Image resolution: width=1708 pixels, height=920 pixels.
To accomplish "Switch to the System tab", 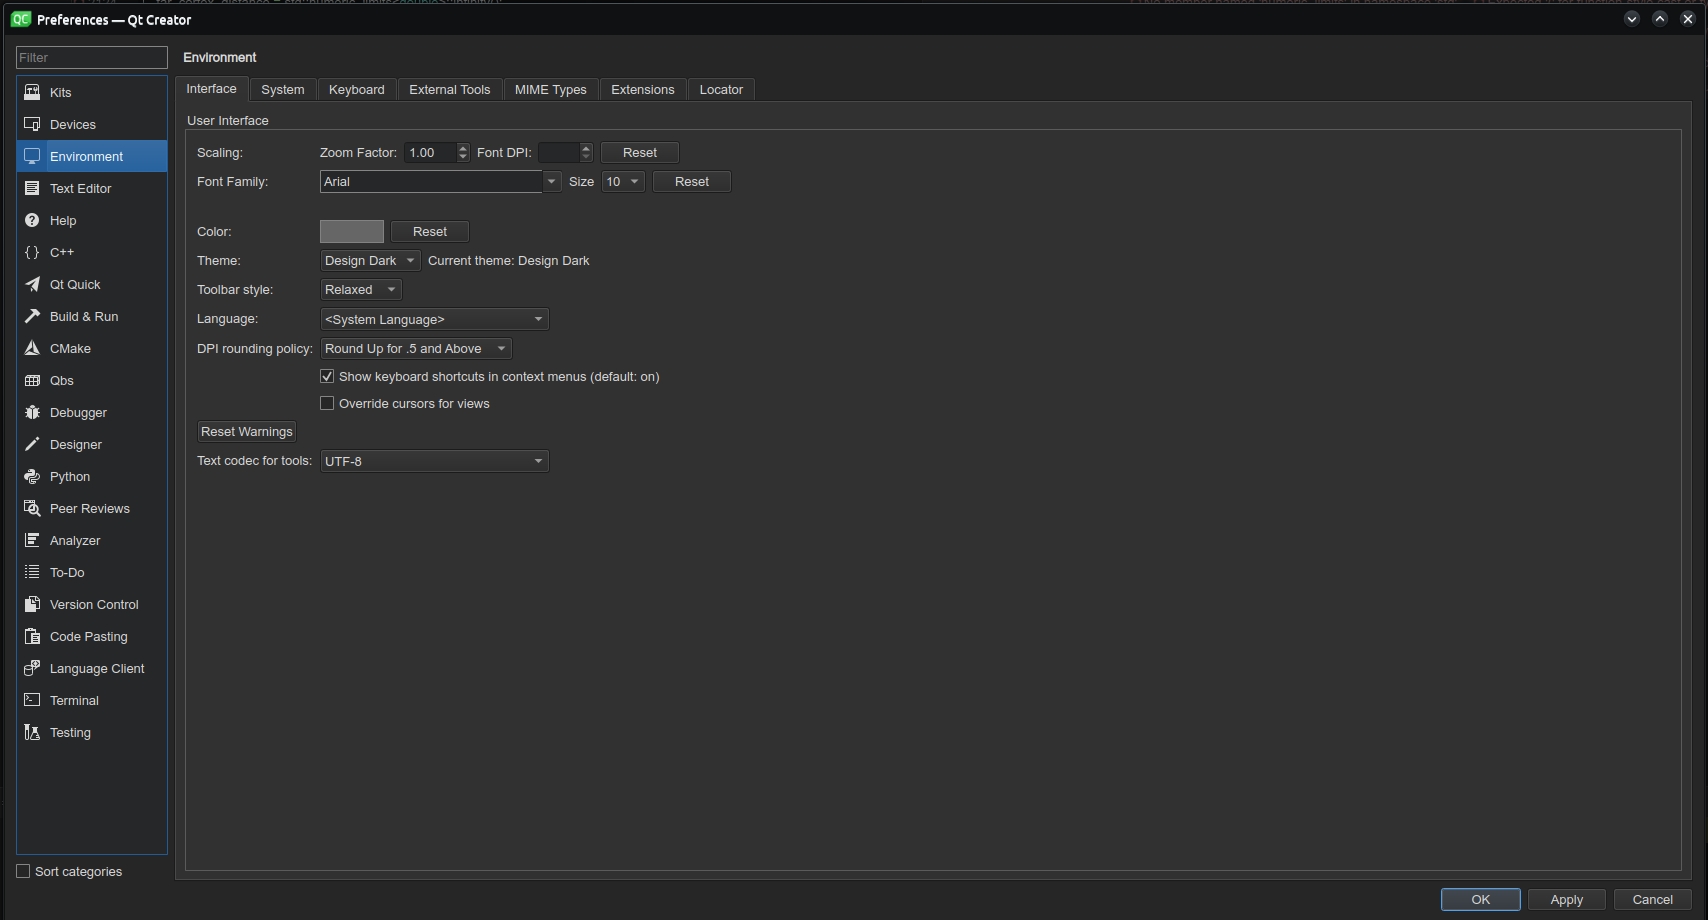I will pyautogui.click(x=283, y=90).
